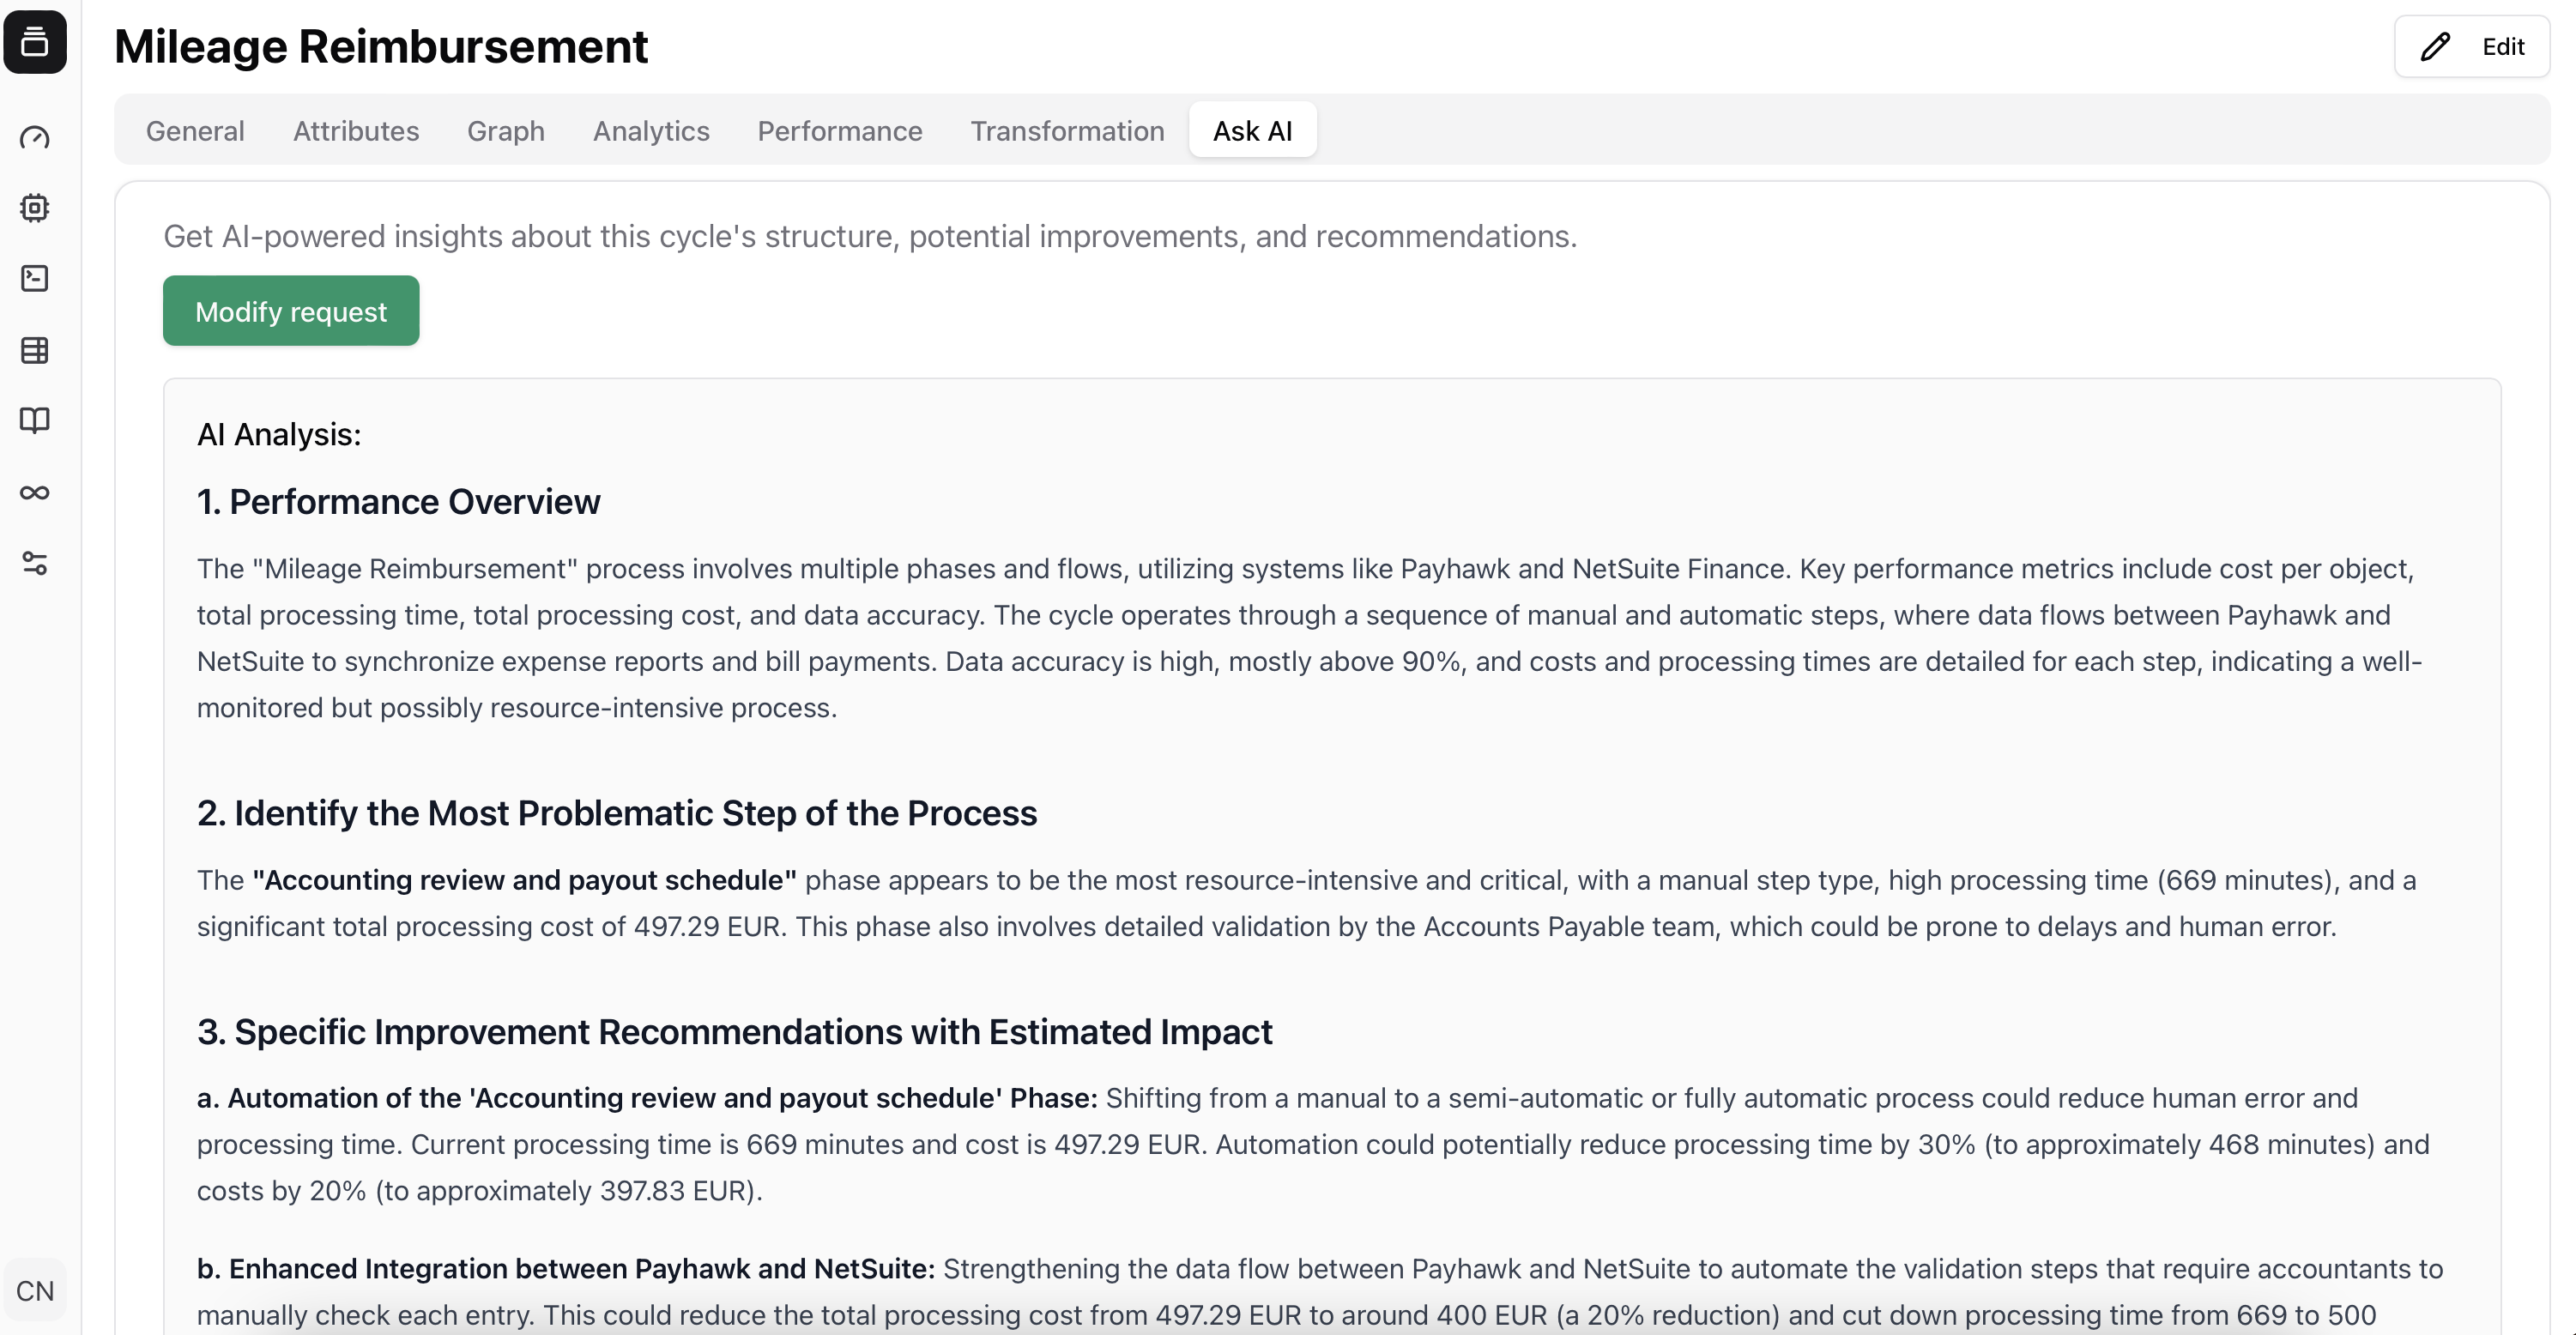Select the Analytics tab
This screenshot has height=1335, width=2576.
point(651,130)
